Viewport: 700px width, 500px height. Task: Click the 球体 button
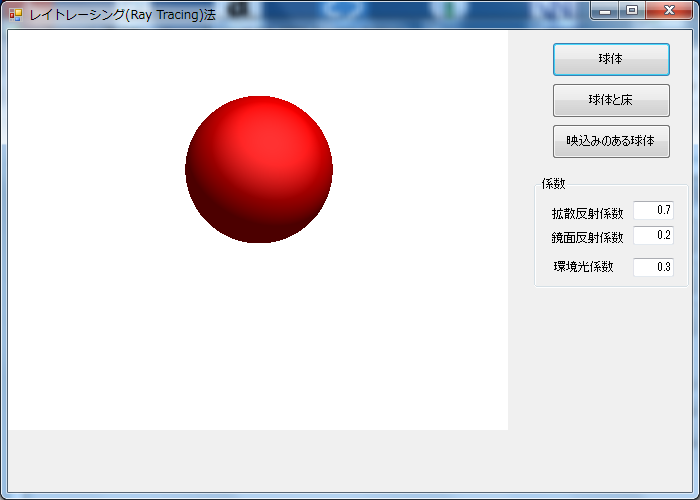pos(611,59)
